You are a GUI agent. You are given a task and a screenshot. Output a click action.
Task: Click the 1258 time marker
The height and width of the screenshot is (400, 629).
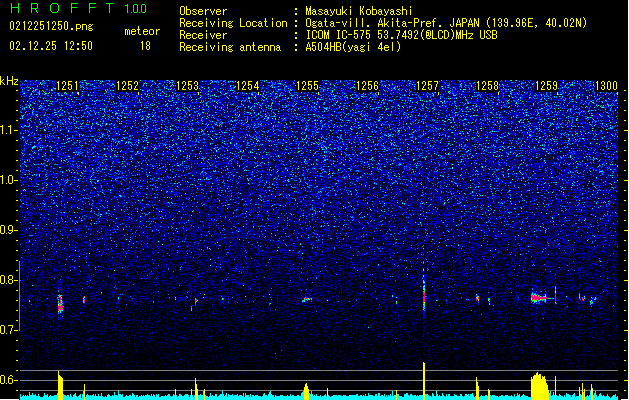[x=487, y=86]
